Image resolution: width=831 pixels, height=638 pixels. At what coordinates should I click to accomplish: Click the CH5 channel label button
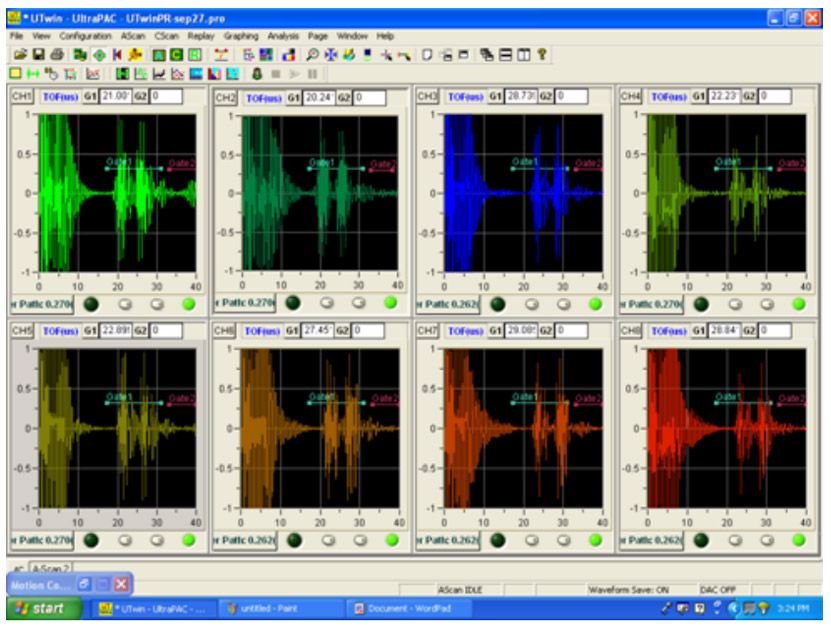pyautogui.click(x=22, y=330)
